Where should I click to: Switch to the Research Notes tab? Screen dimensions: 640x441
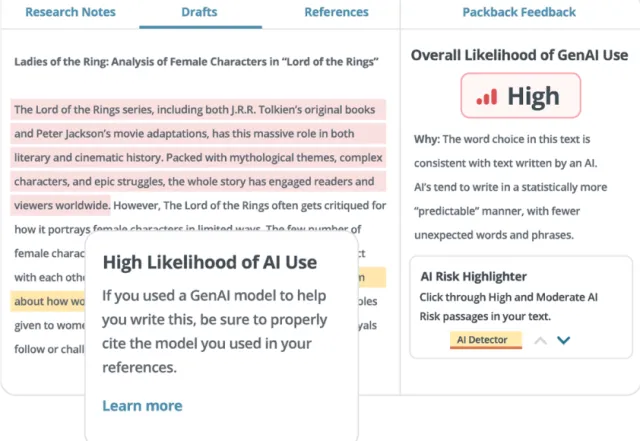coord(70,12)
